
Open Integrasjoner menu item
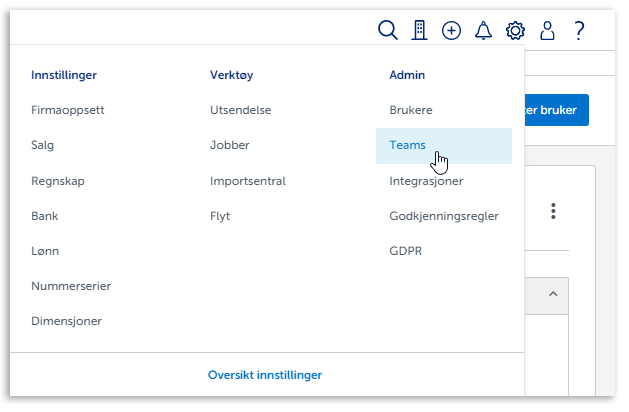[426, 181]
